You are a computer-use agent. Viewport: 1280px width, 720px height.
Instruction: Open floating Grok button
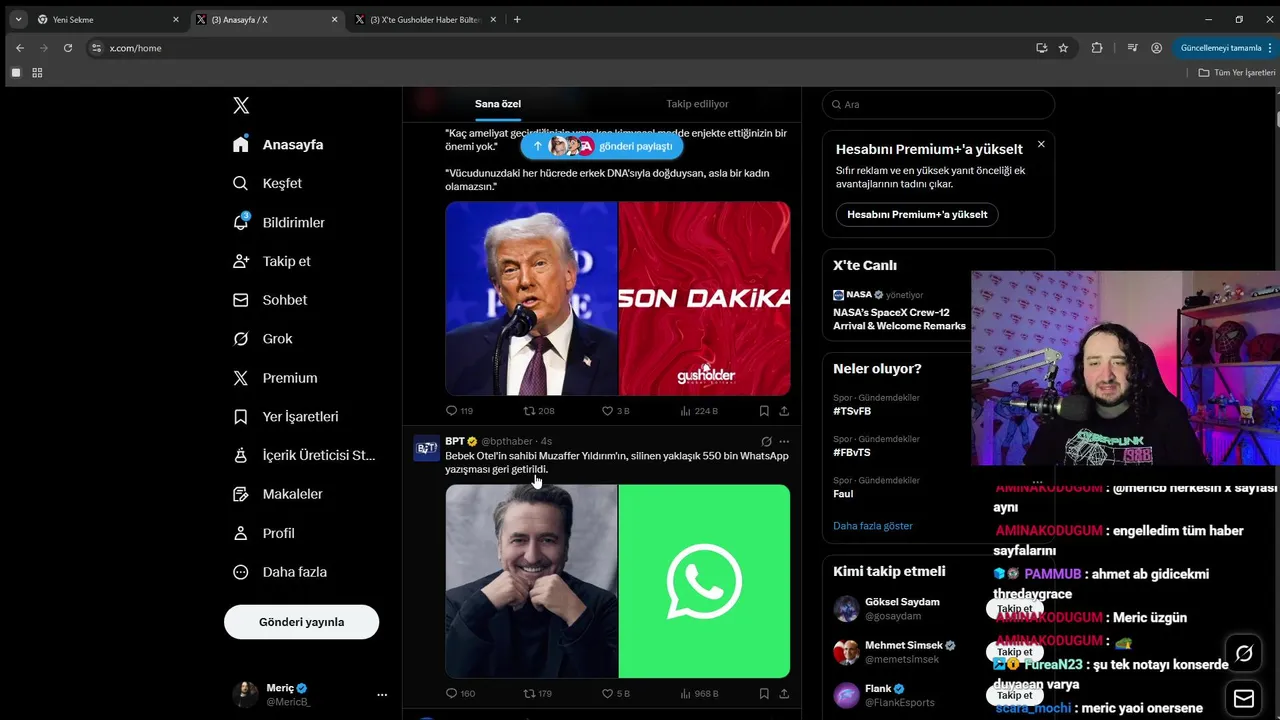pyautogui.click(x=1244, y=654)
